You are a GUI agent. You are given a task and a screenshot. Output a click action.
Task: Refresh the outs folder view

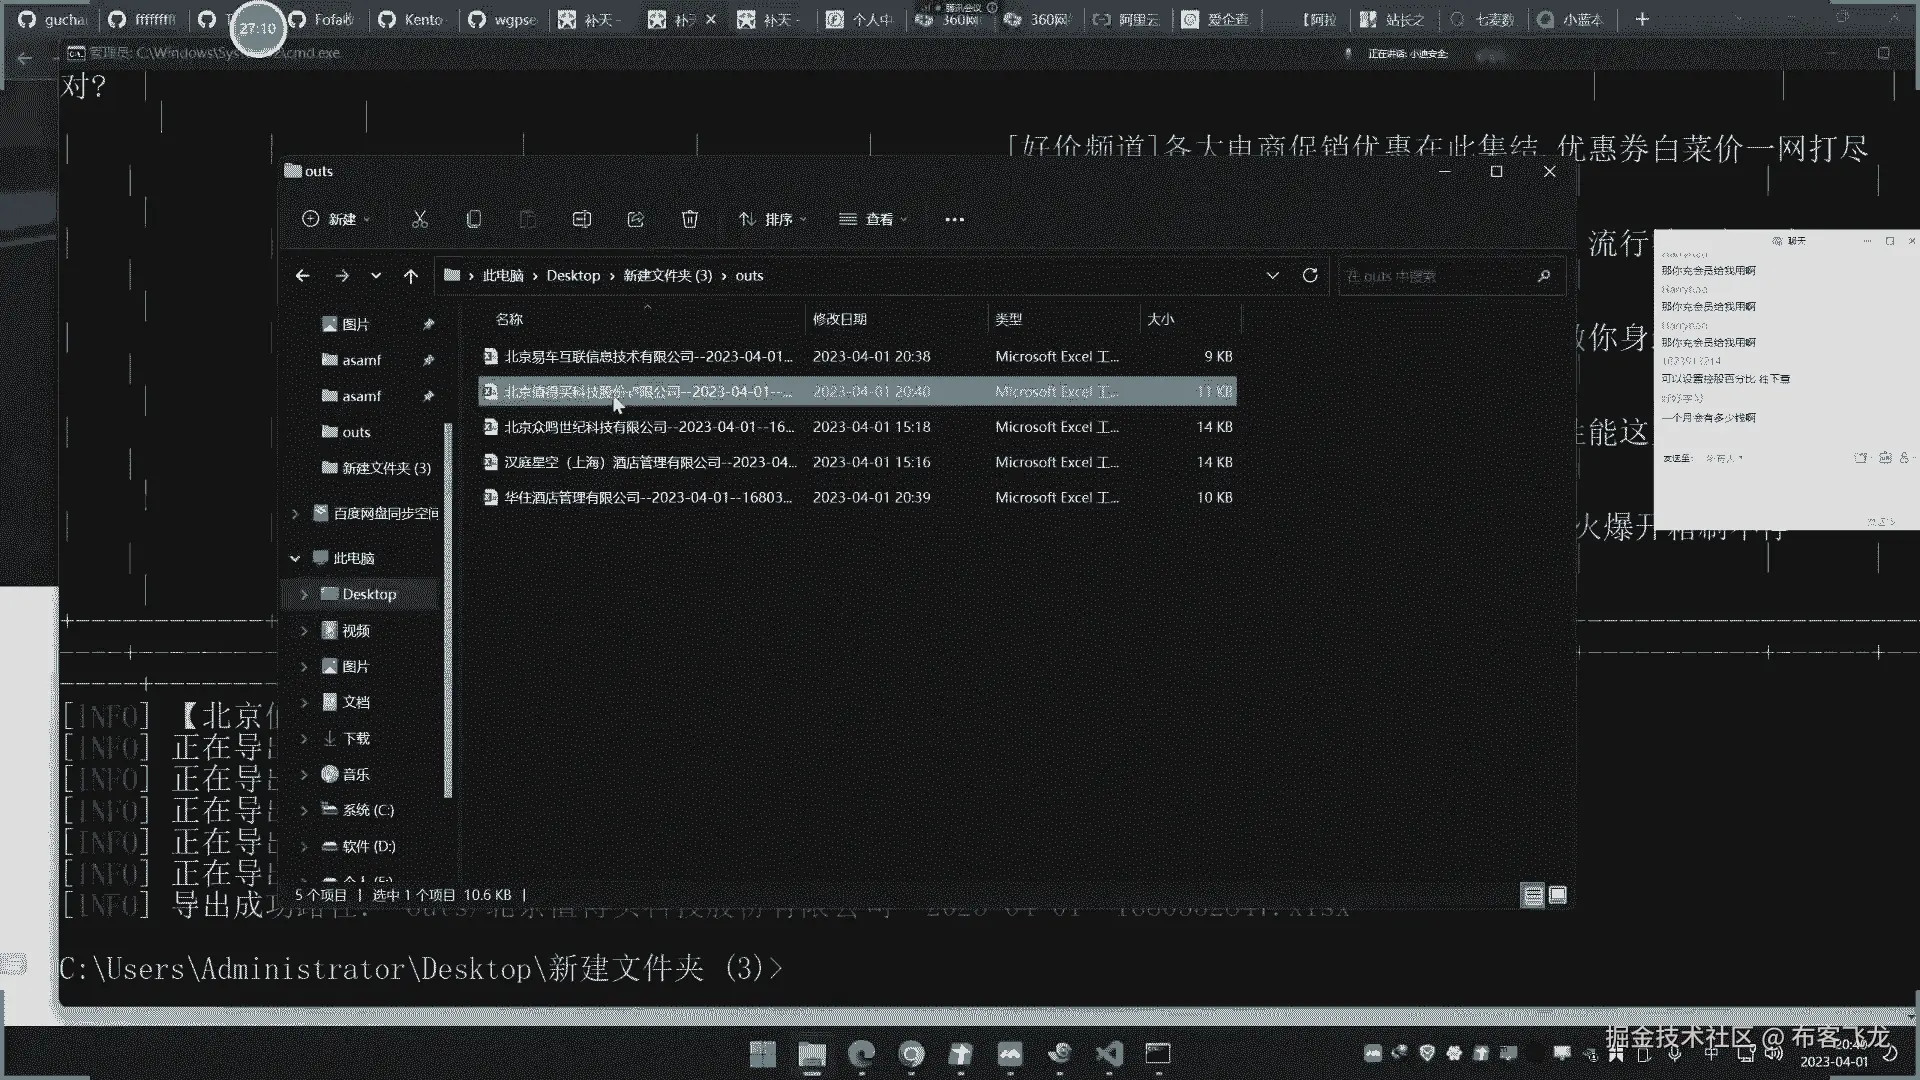pyautogui.click(x=1310, y=275)
